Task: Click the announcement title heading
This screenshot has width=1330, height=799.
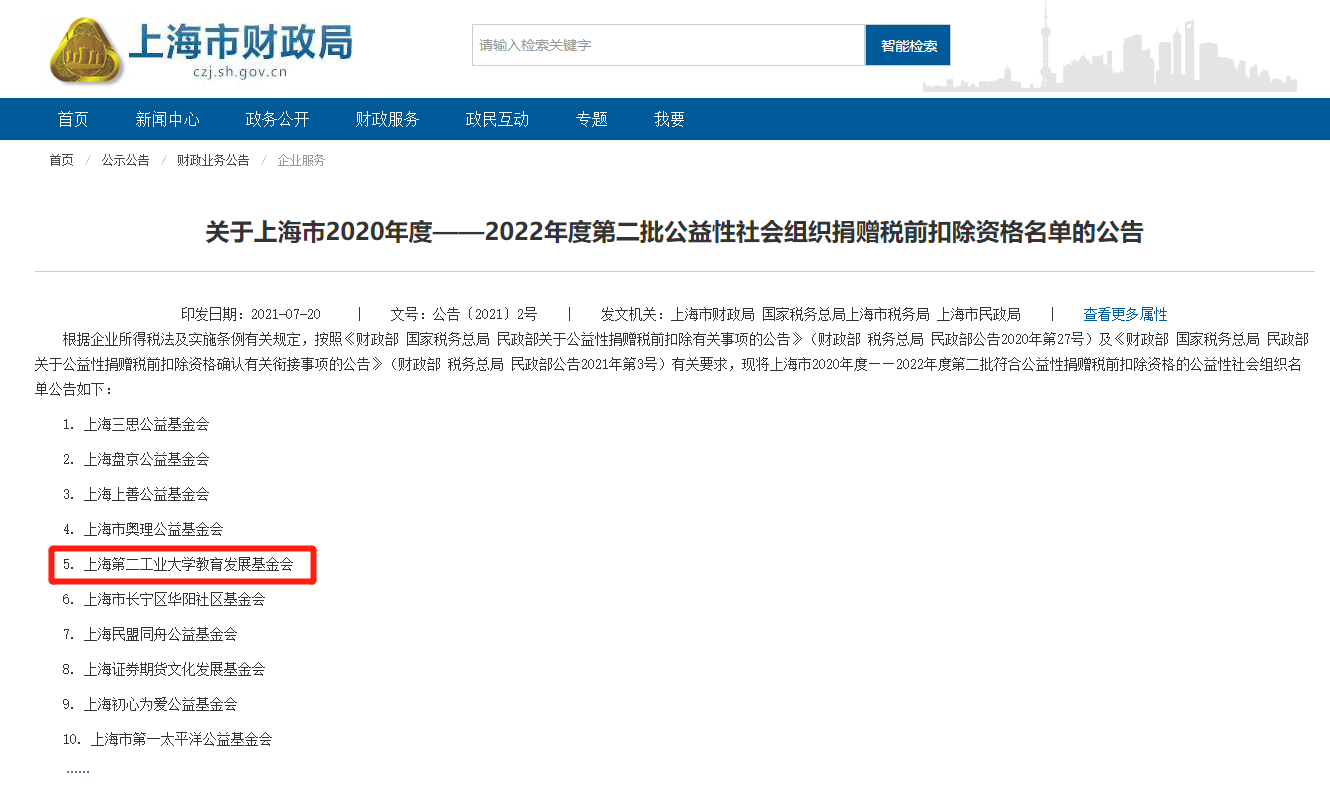Action: tap(674, 232)
